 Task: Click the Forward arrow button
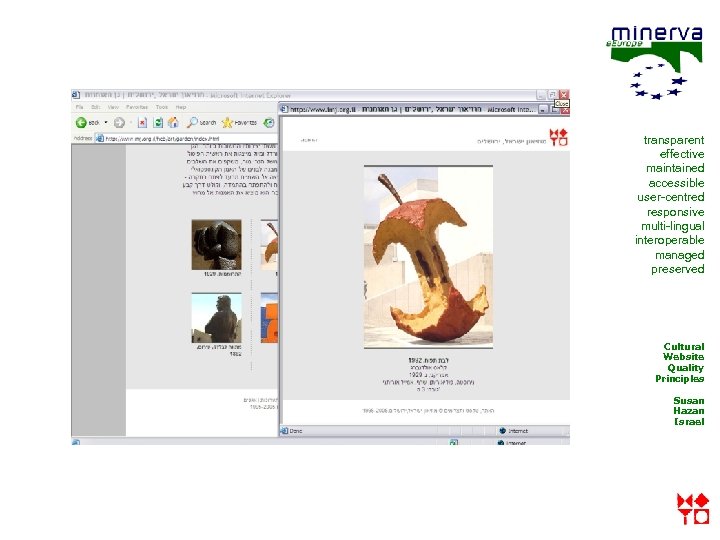[119, 123]
